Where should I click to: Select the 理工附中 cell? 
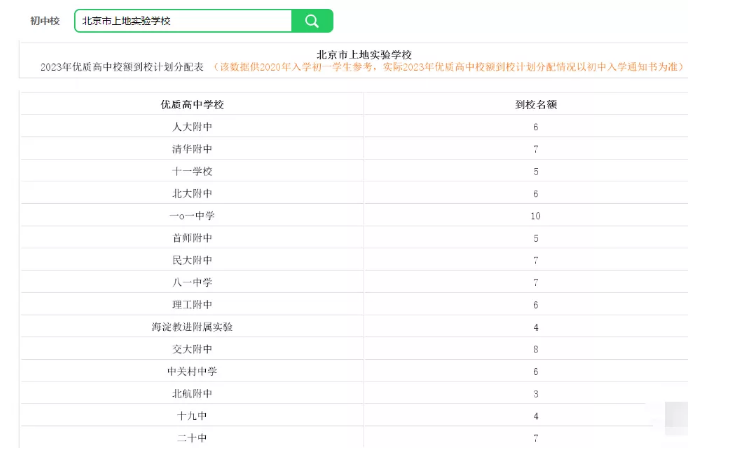point(192,305)
